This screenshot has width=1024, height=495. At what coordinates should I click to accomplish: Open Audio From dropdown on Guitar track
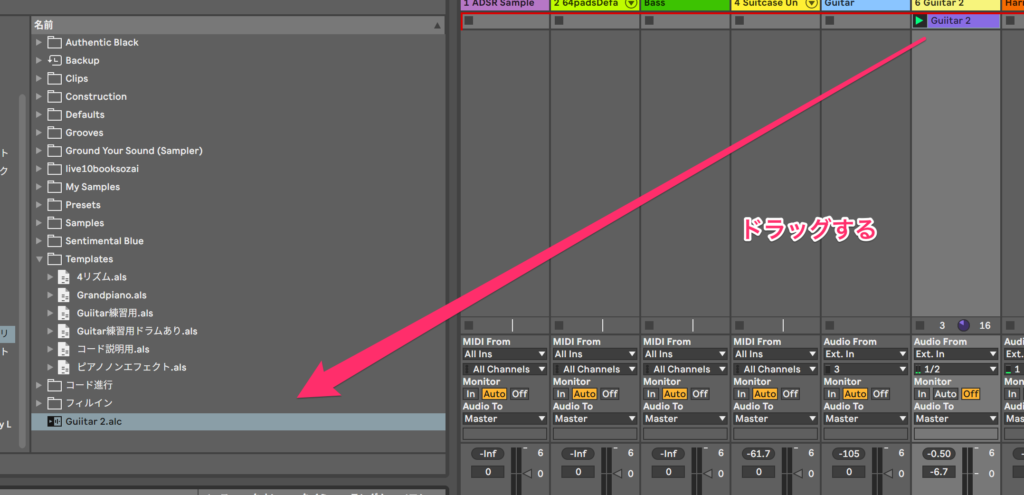(865, 354)
